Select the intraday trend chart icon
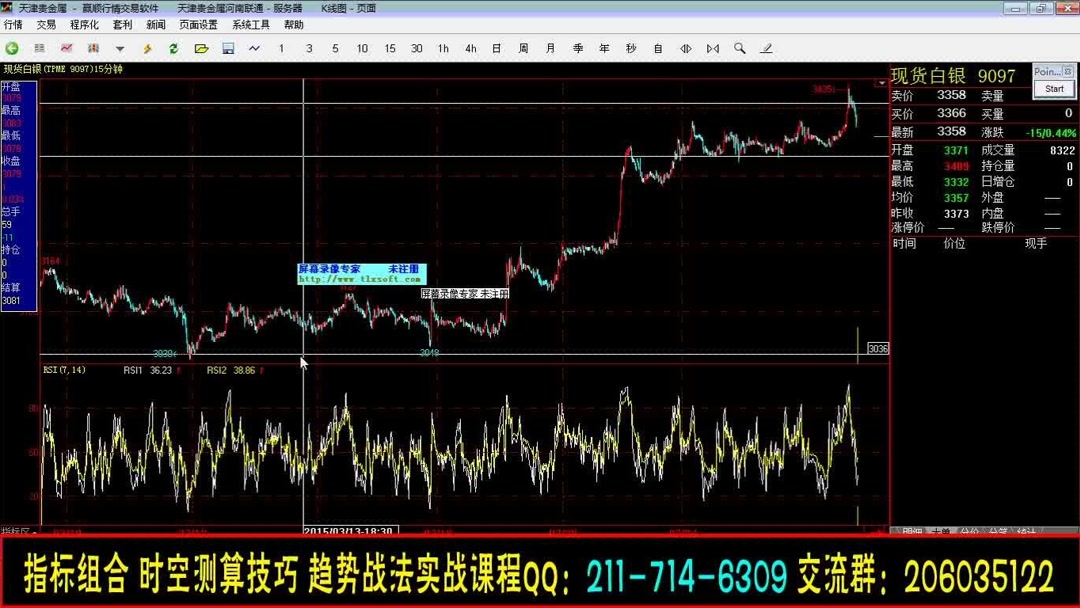1080x608 pixels. click(66, 48)
